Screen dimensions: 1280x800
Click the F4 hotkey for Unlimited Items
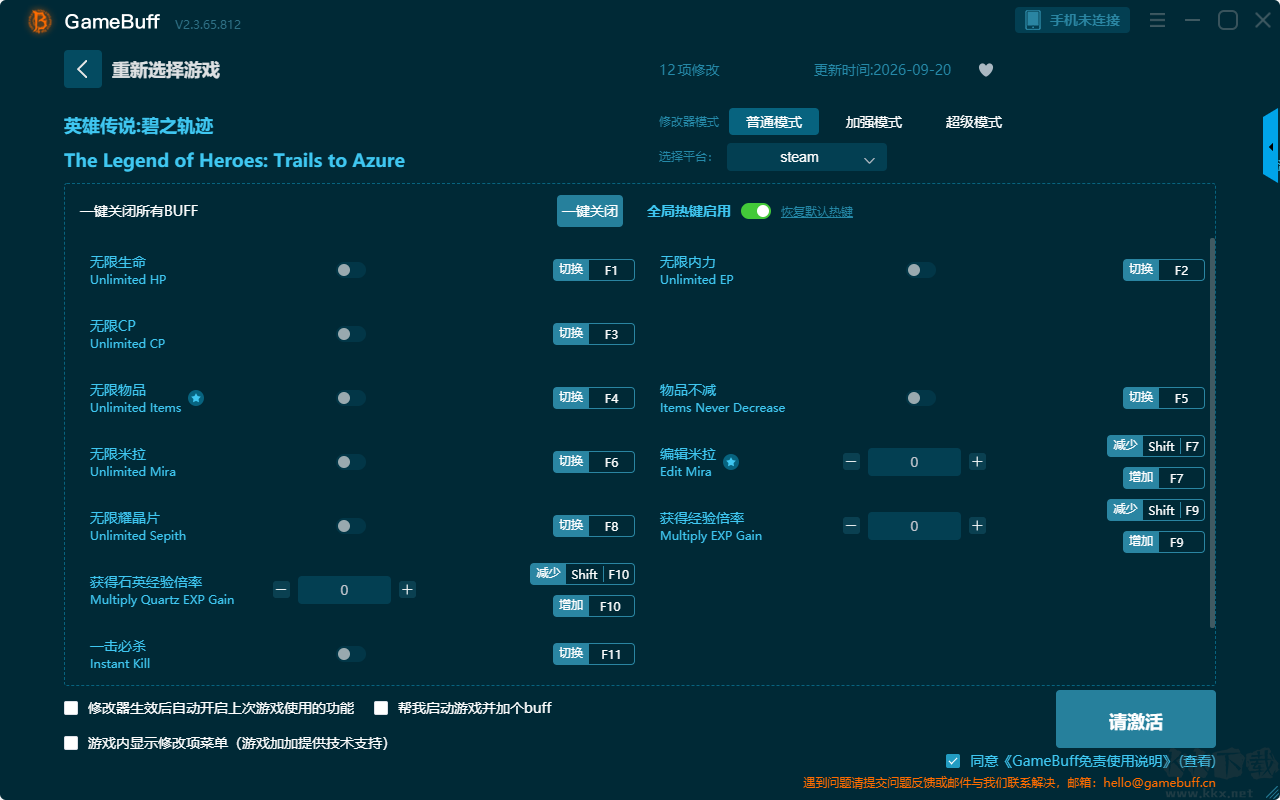pyautogui.click(x=594, y=398)
